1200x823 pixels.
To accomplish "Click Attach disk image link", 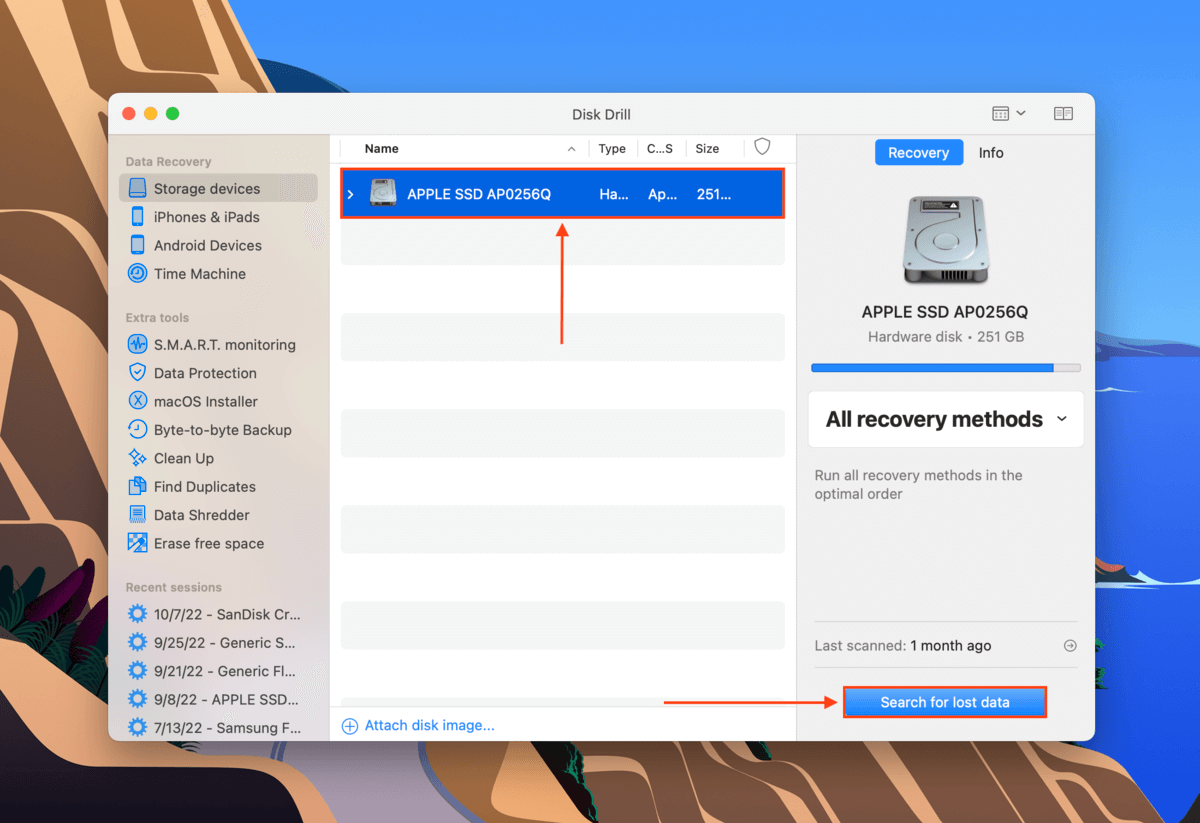I will pos(429,726).
